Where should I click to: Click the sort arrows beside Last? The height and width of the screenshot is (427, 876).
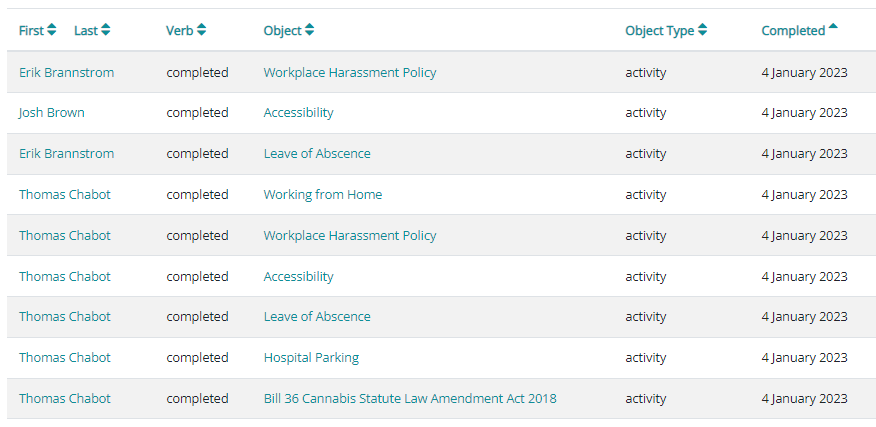pos(106,31)
